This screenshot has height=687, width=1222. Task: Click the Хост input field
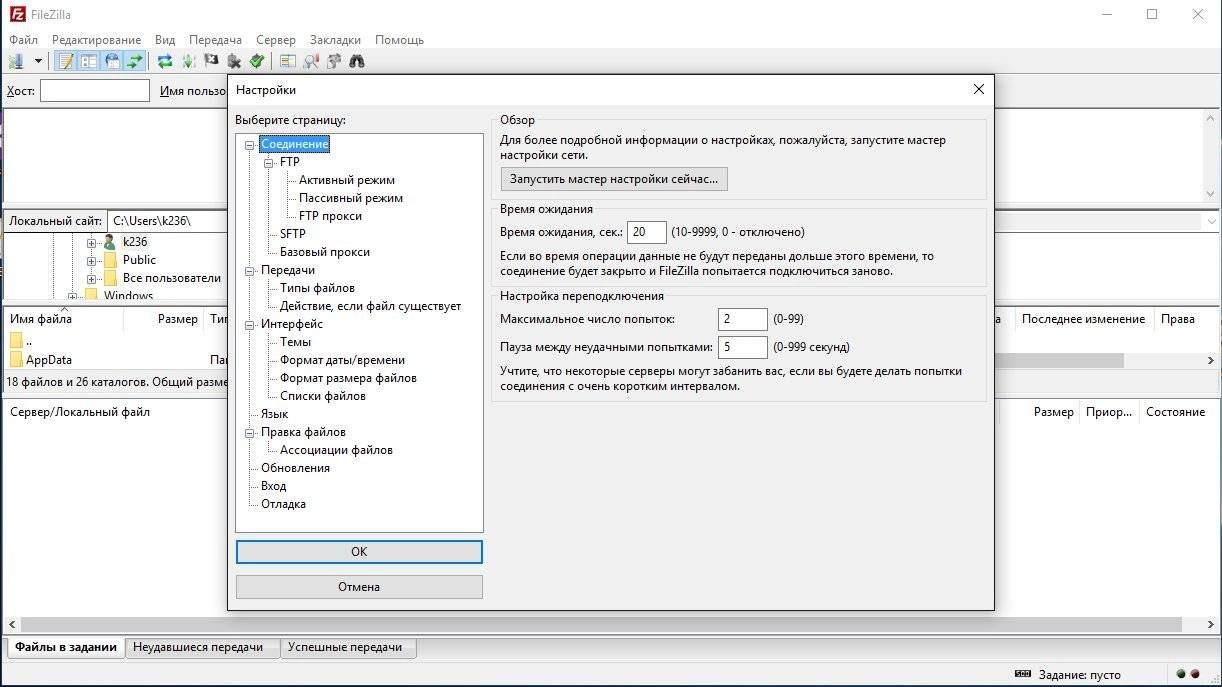95,91
